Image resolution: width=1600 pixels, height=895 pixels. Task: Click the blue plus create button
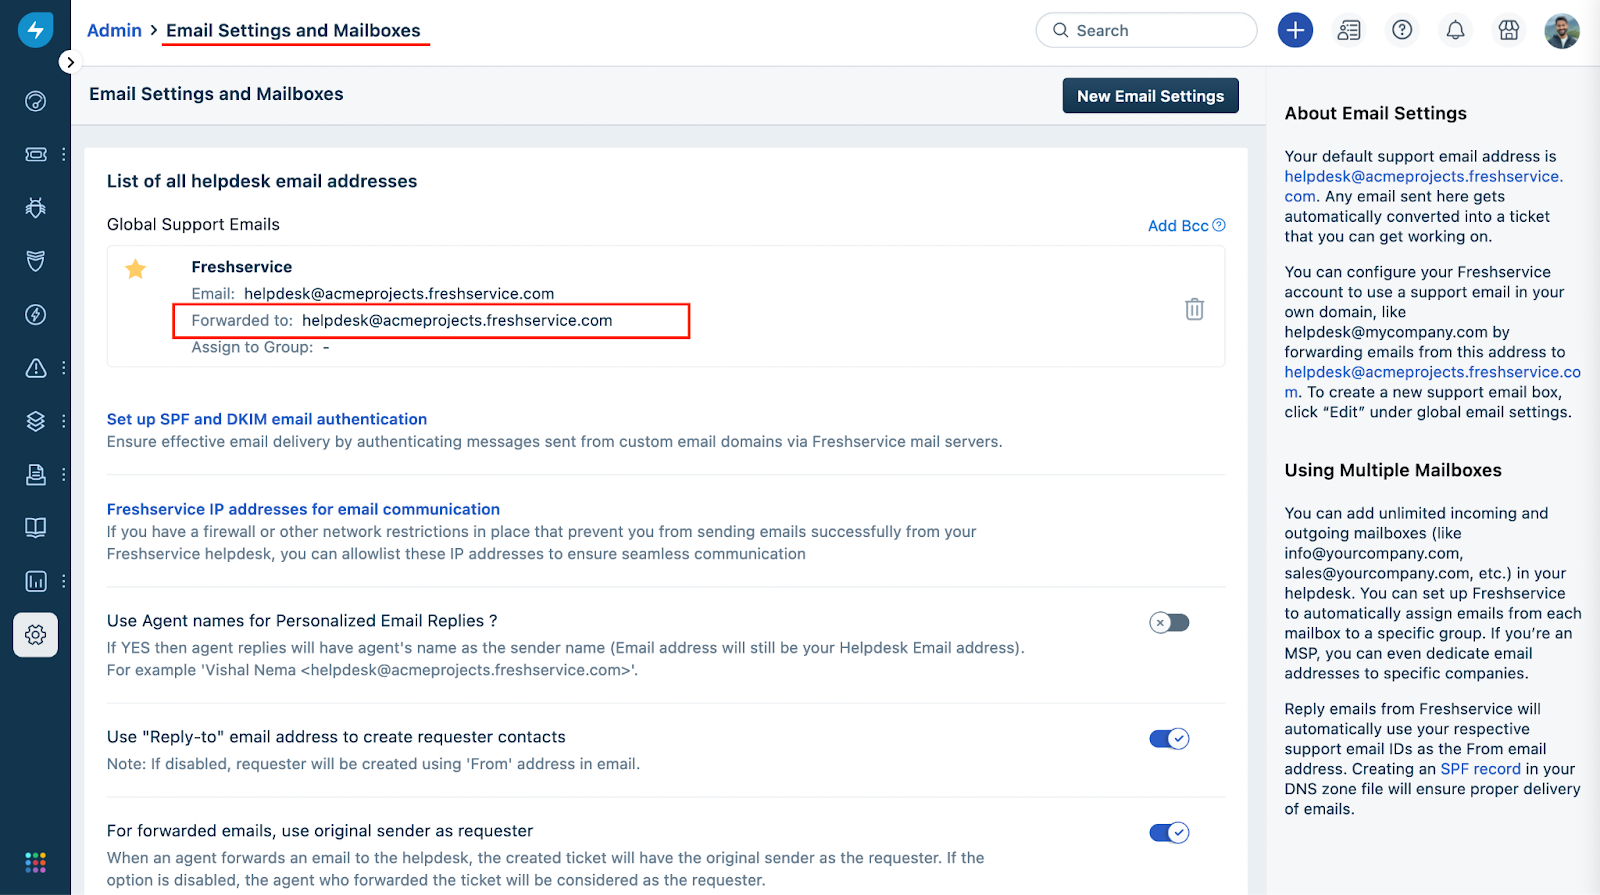tap(1295, 30)
